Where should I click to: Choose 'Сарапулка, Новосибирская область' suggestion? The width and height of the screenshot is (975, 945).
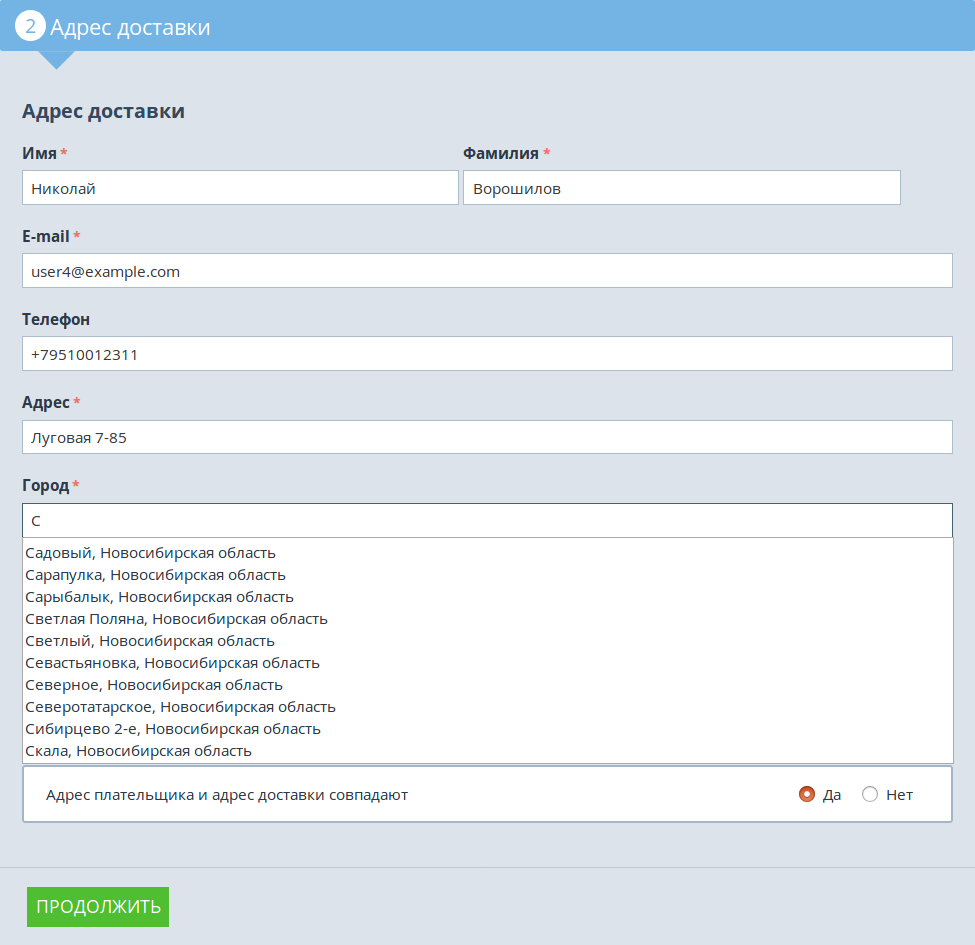pos(156,575)
